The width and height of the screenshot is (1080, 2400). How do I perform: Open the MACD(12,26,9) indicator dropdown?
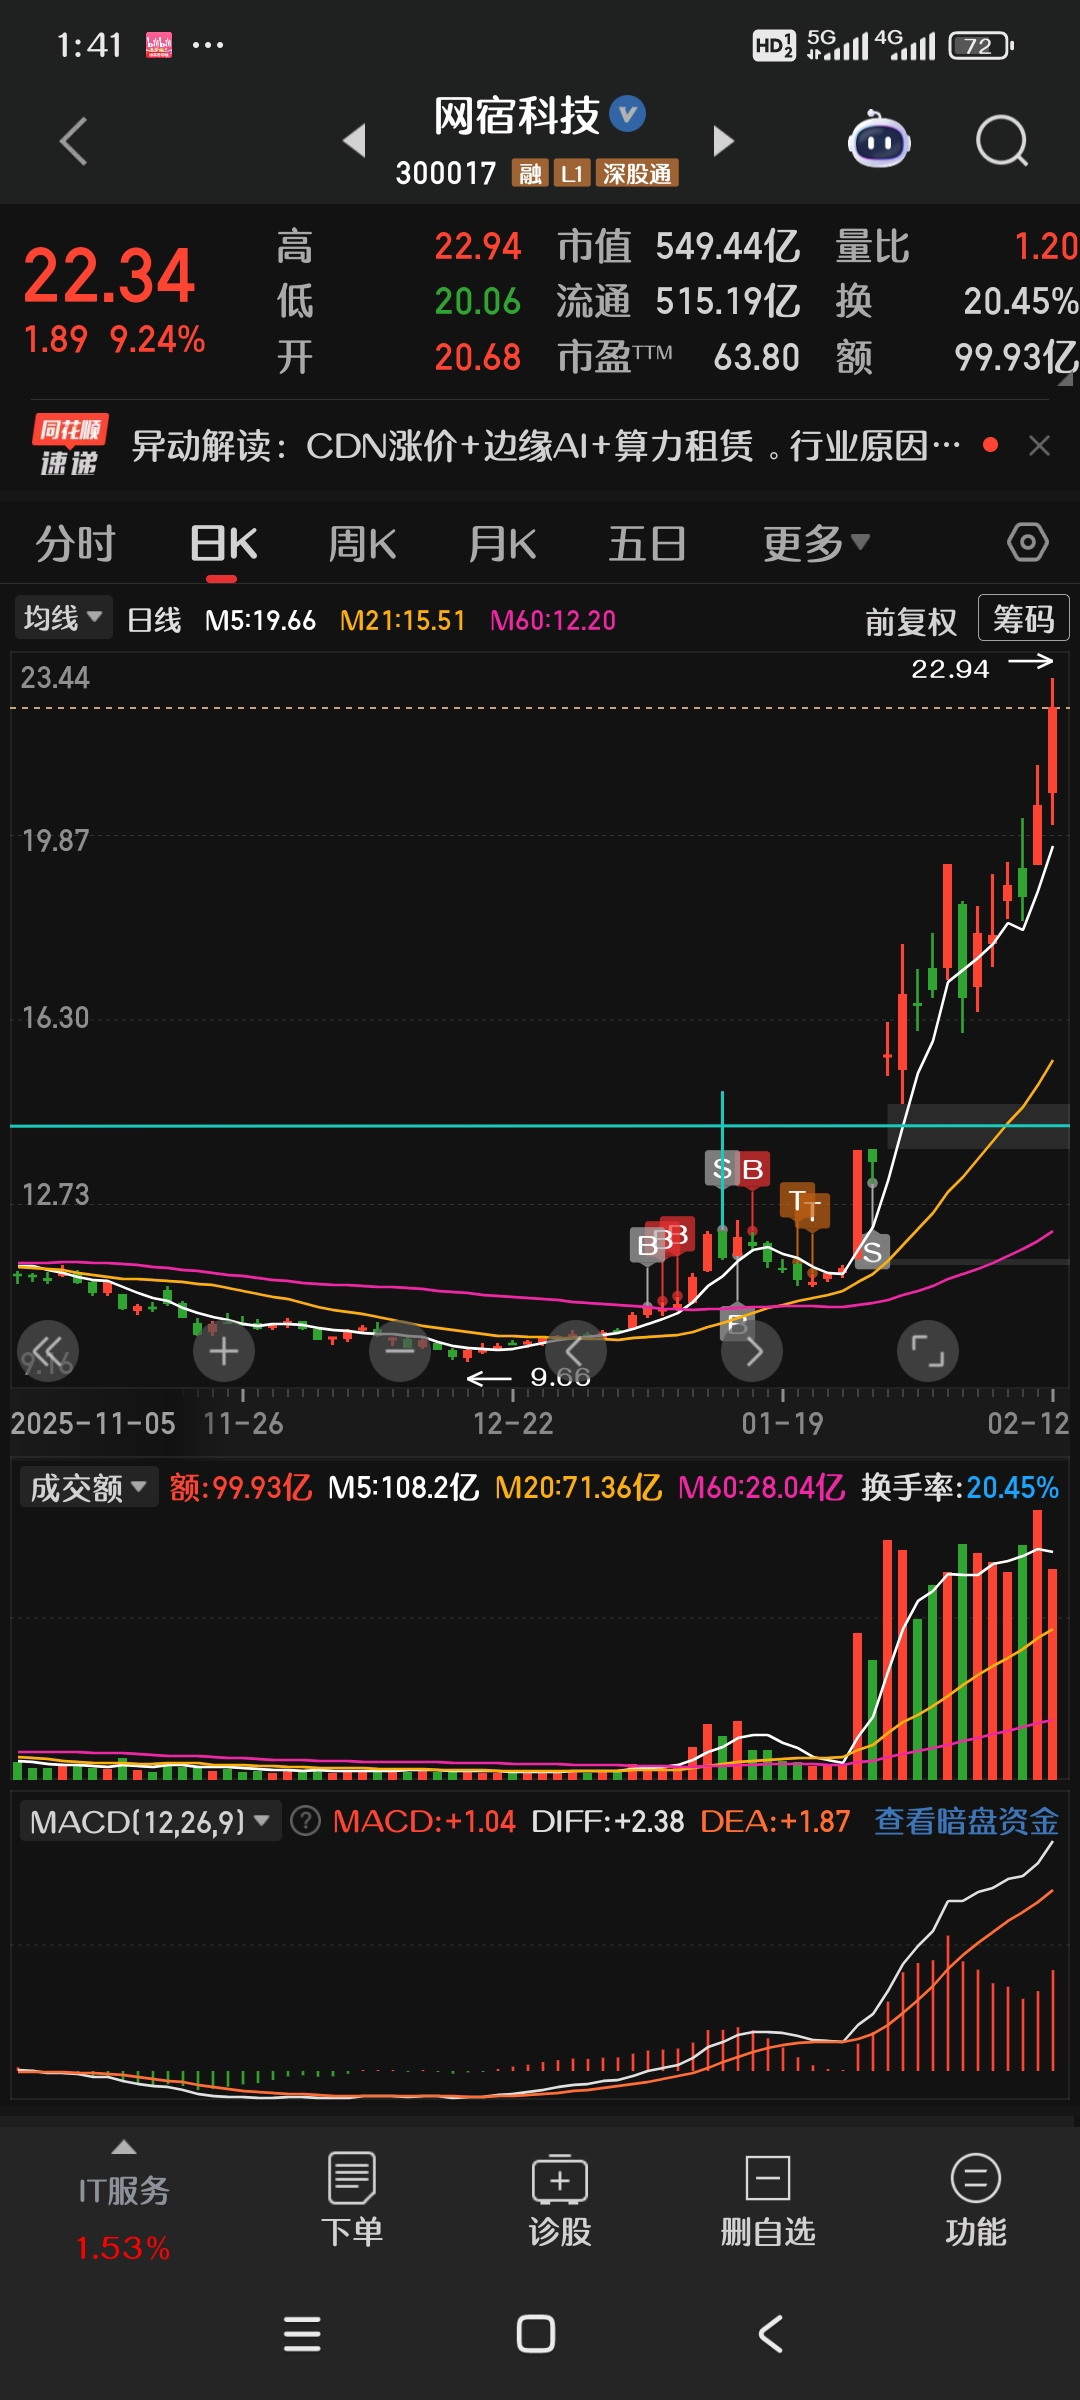click(150, 1821)
